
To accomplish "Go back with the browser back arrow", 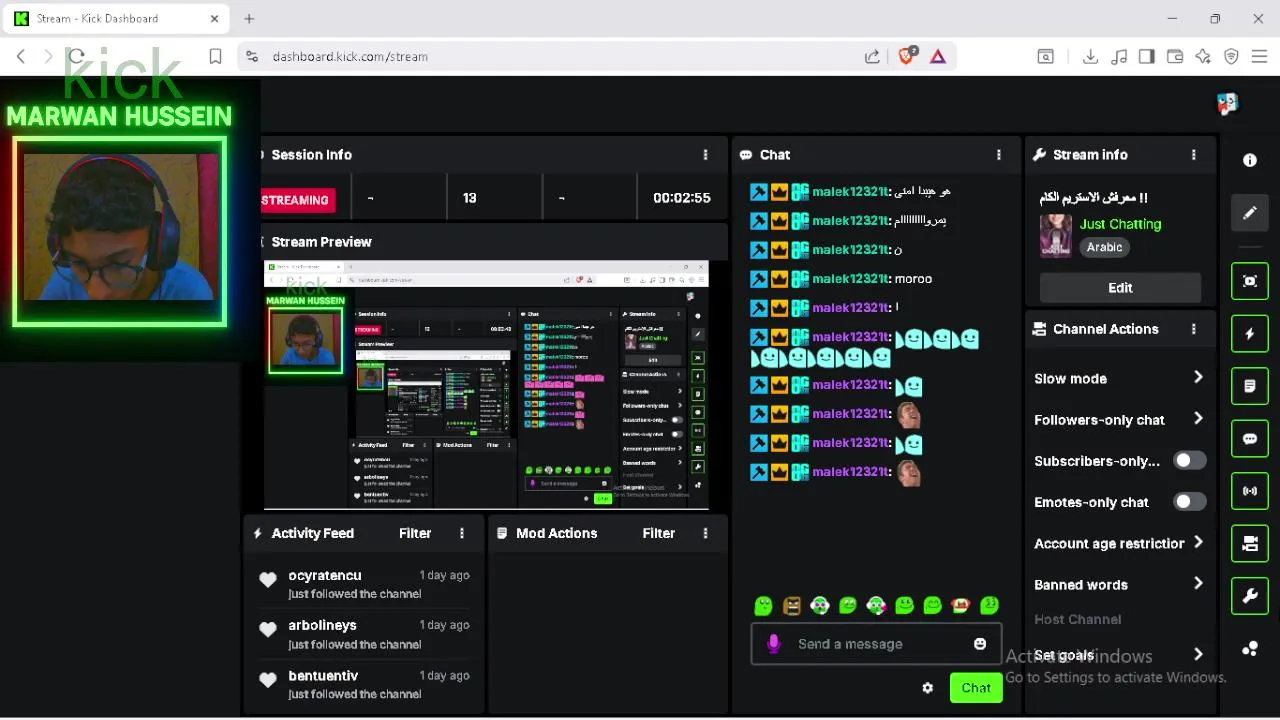I will click(21, 56).
